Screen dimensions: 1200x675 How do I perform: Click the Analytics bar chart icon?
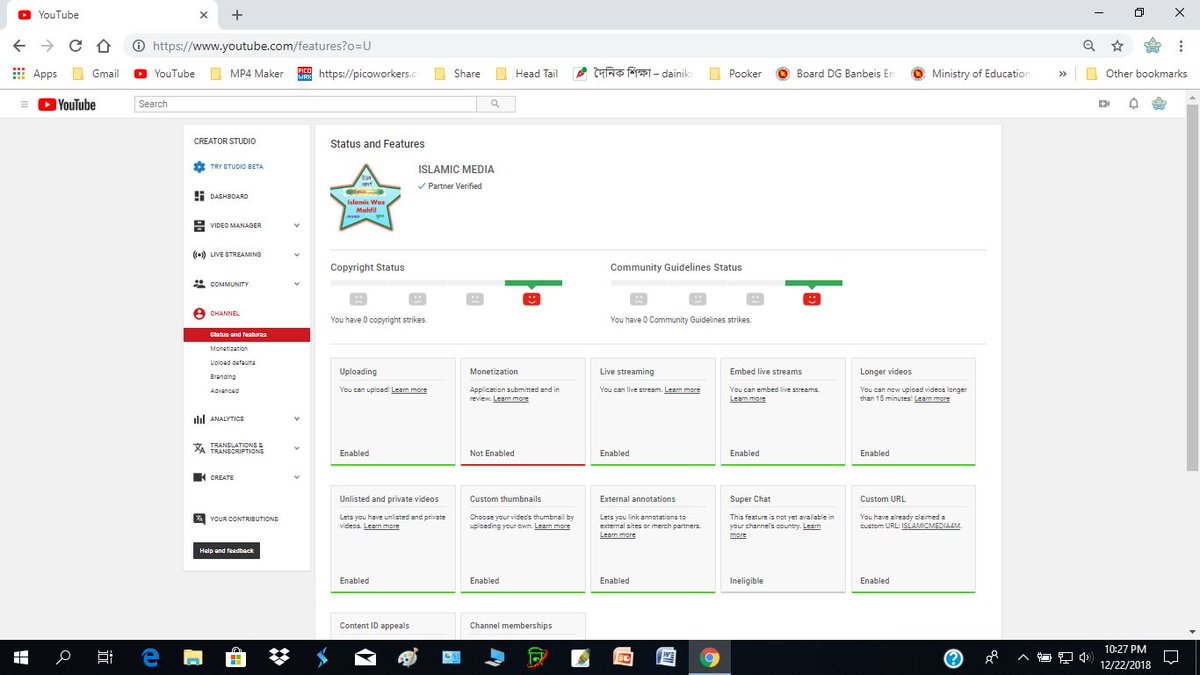199,419
